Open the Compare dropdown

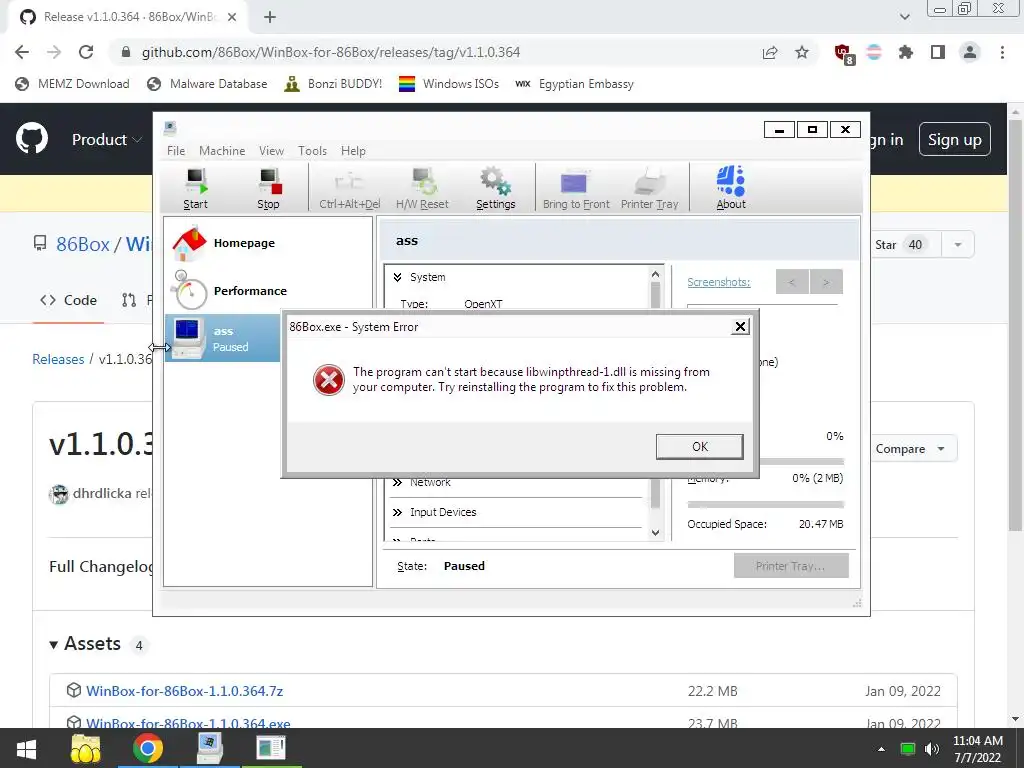tap(910, 449)
